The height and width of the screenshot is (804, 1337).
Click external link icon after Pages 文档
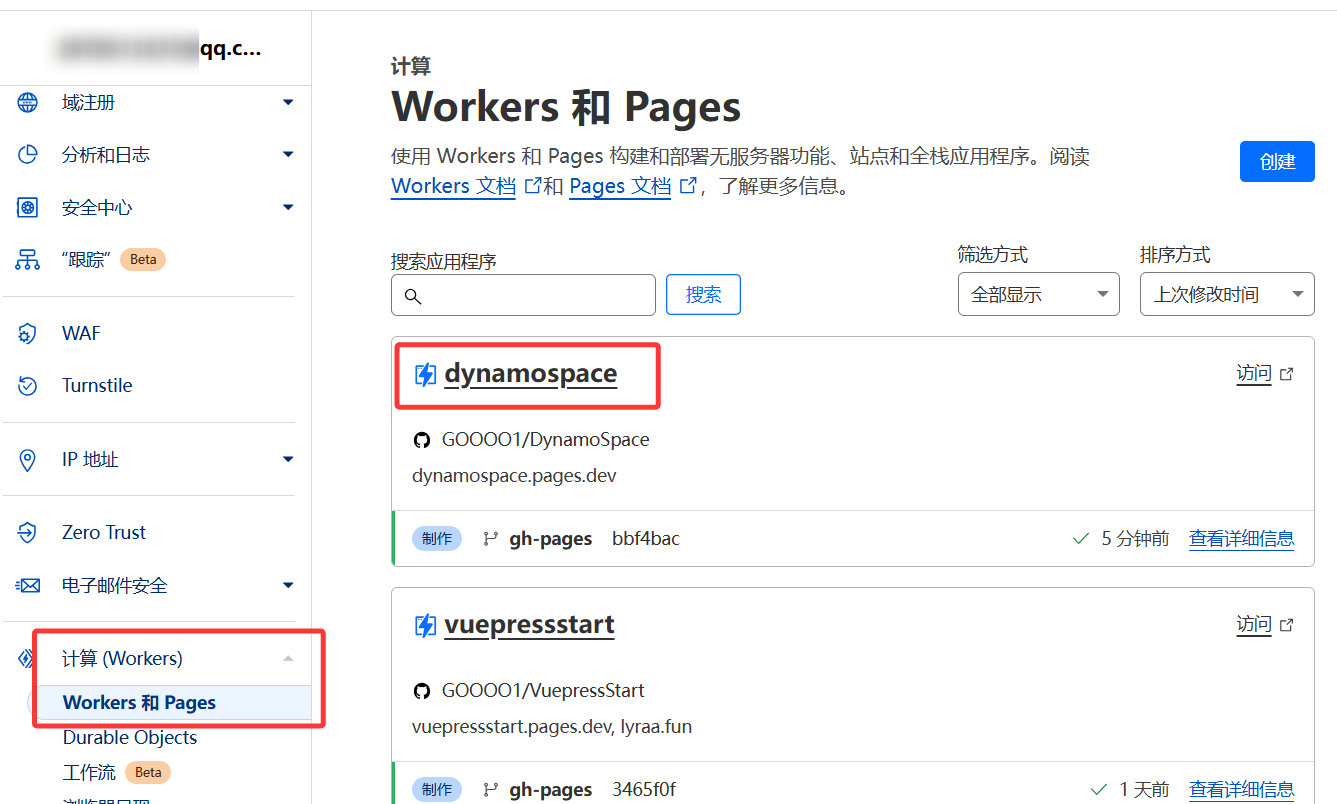(688, 185)
